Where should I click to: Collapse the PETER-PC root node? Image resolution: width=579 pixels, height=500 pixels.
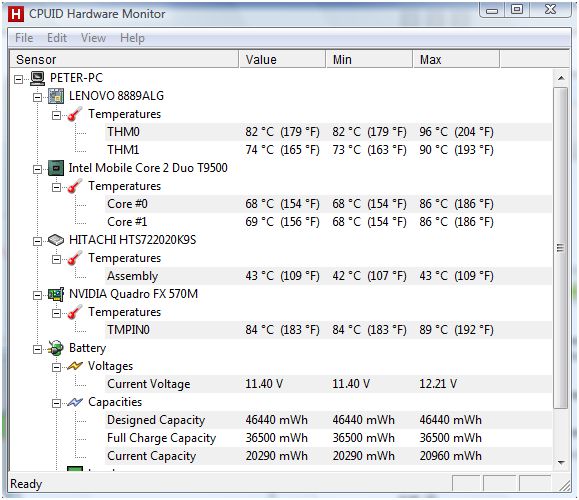18,79
